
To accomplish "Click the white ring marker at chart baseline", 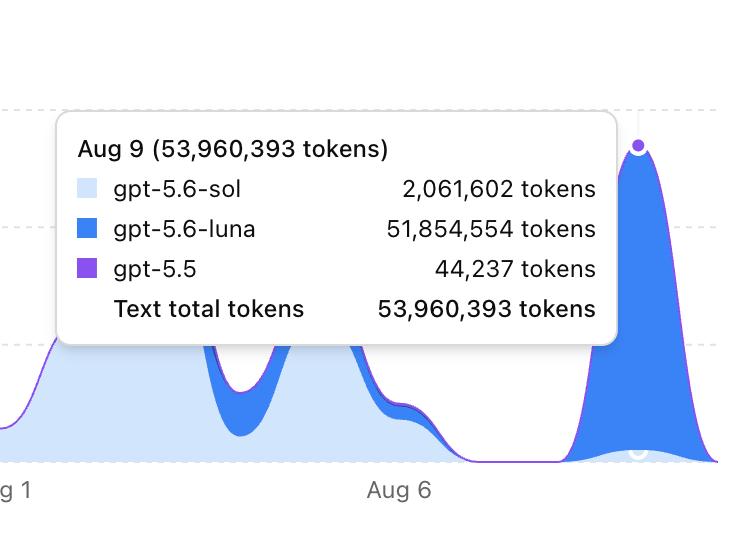I will pos(638,453).
